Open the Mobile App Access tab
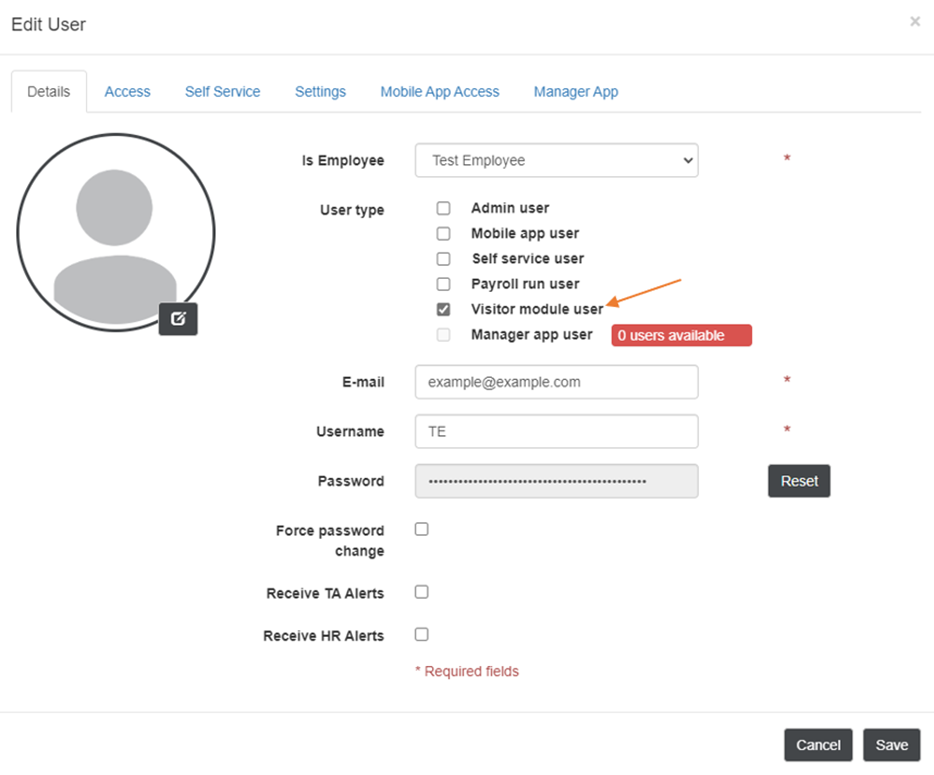The height and width of the screenshot is (775, 934). click(x=439, y=91)
